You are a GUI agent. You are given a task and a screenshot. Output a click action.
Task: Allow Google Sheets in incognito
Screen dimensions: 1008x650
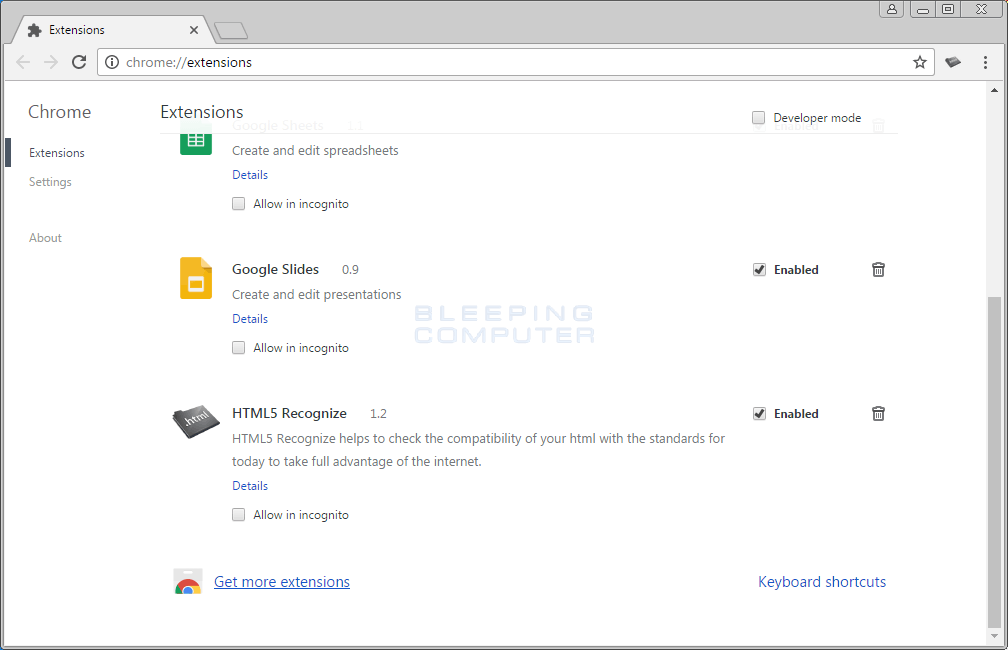[x=238, y=204]
